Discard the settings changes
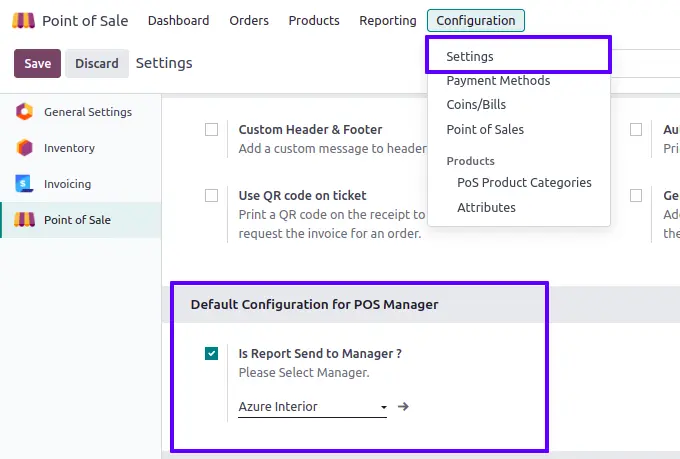 click(x=96, y=63)
